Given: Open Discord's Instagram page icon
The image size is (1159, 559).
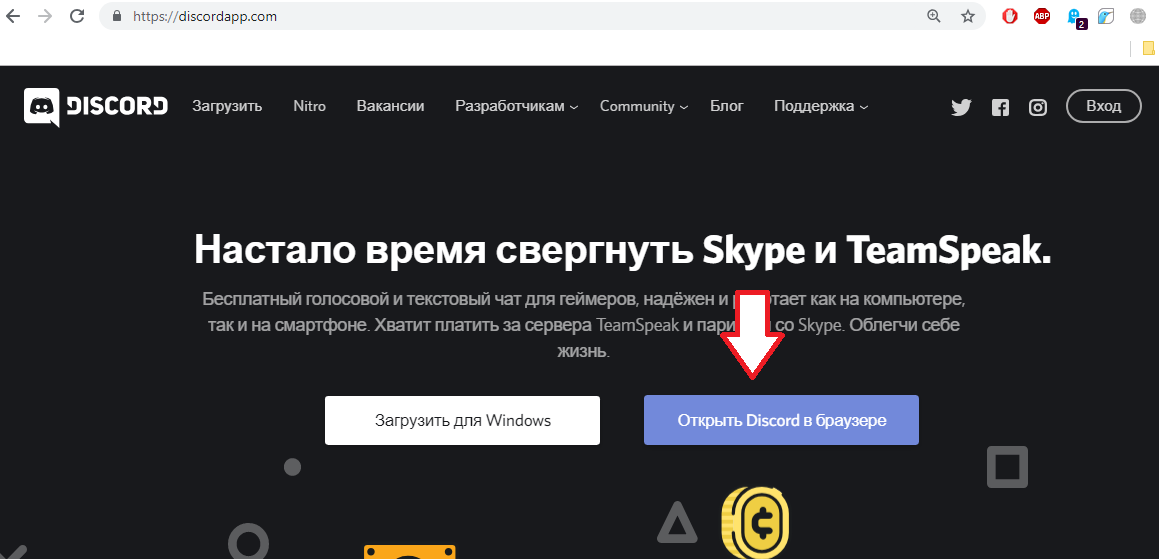Looking at the screenshot, I should tap(1038, 108).
